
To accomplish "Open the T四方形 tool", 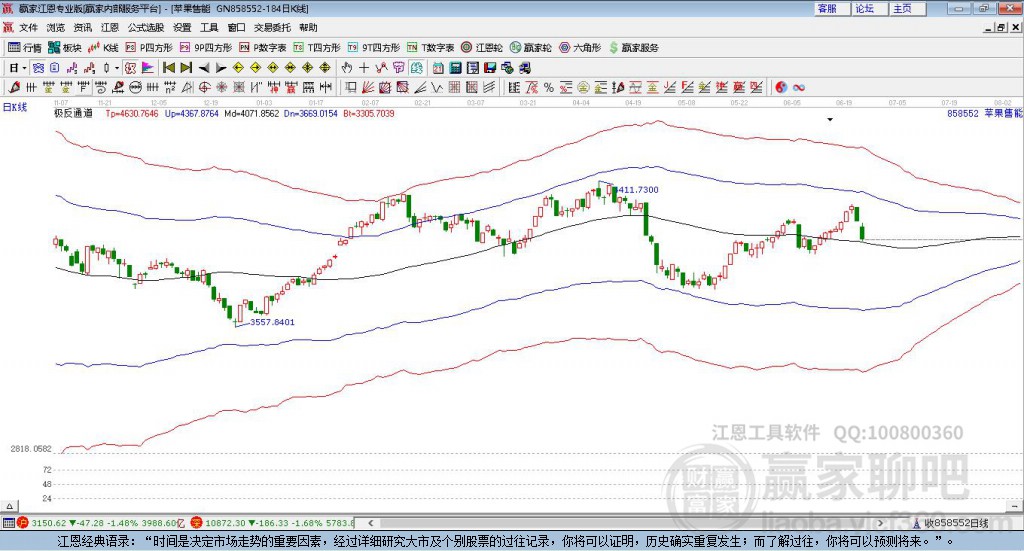I will [317, 48].
